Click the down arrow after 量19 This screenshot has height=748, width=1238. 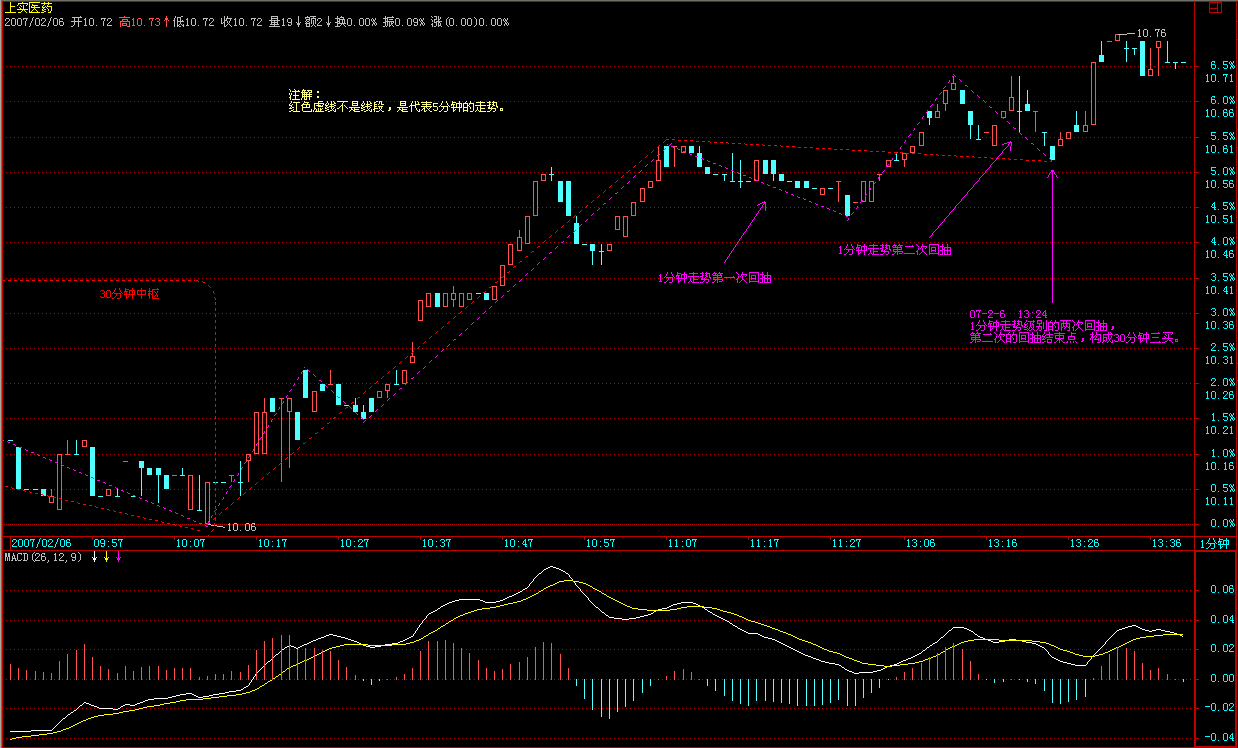297,21
